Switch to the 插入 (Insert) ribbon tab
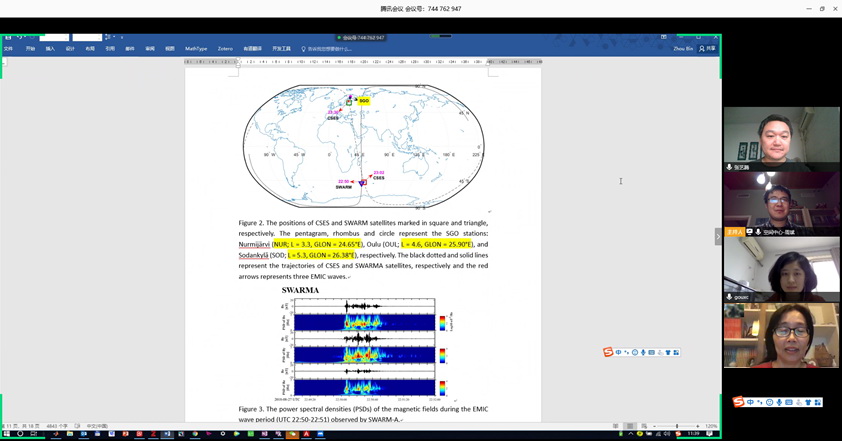 pyautogui.click(x=50, y=49)
